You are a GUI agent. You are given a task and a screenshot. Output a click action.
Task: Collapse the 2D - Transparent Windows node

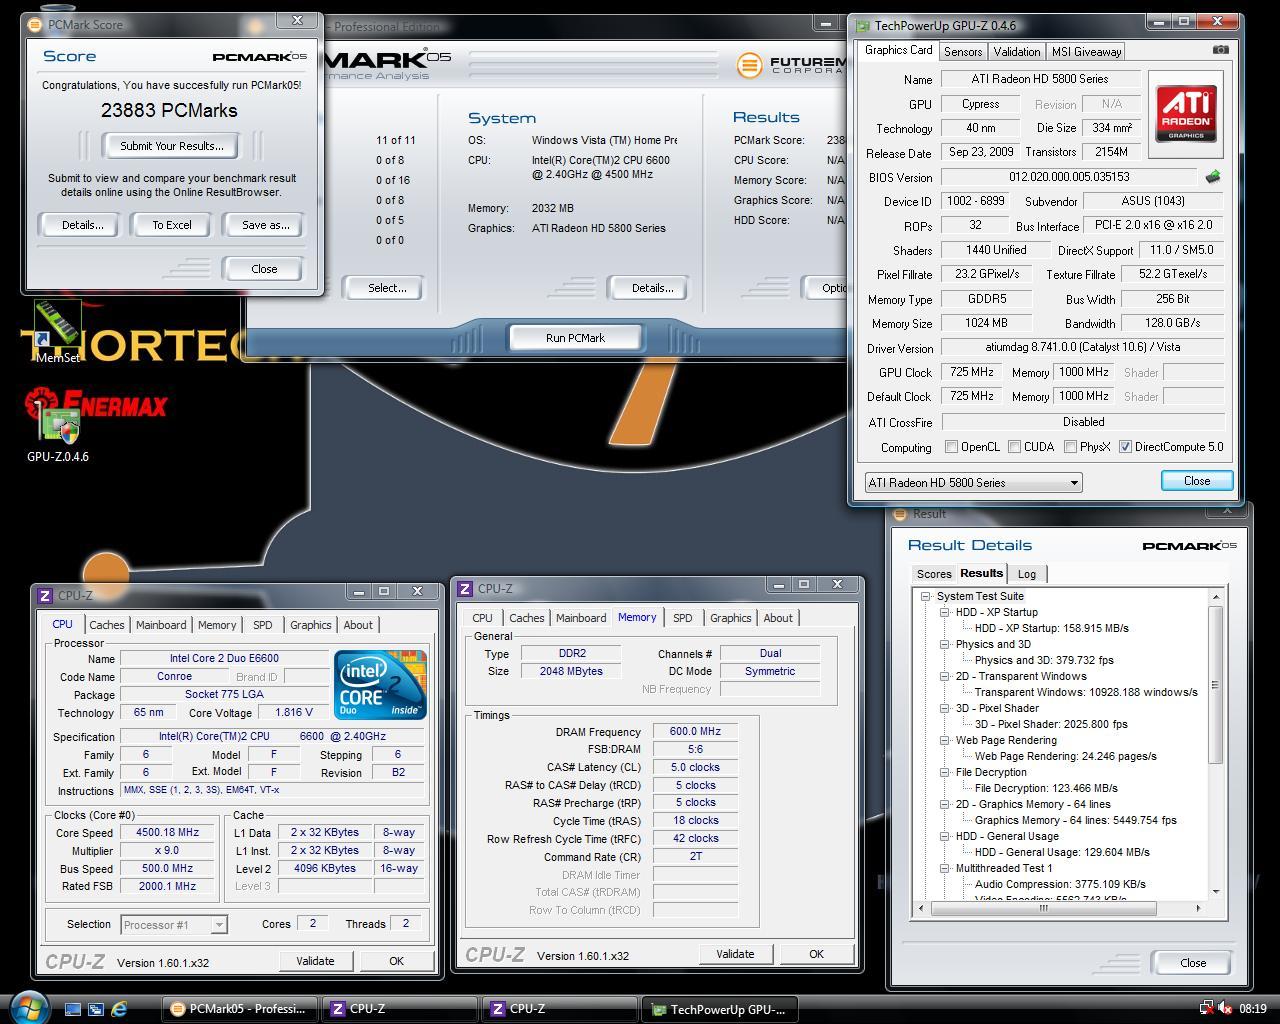(944, 676)
